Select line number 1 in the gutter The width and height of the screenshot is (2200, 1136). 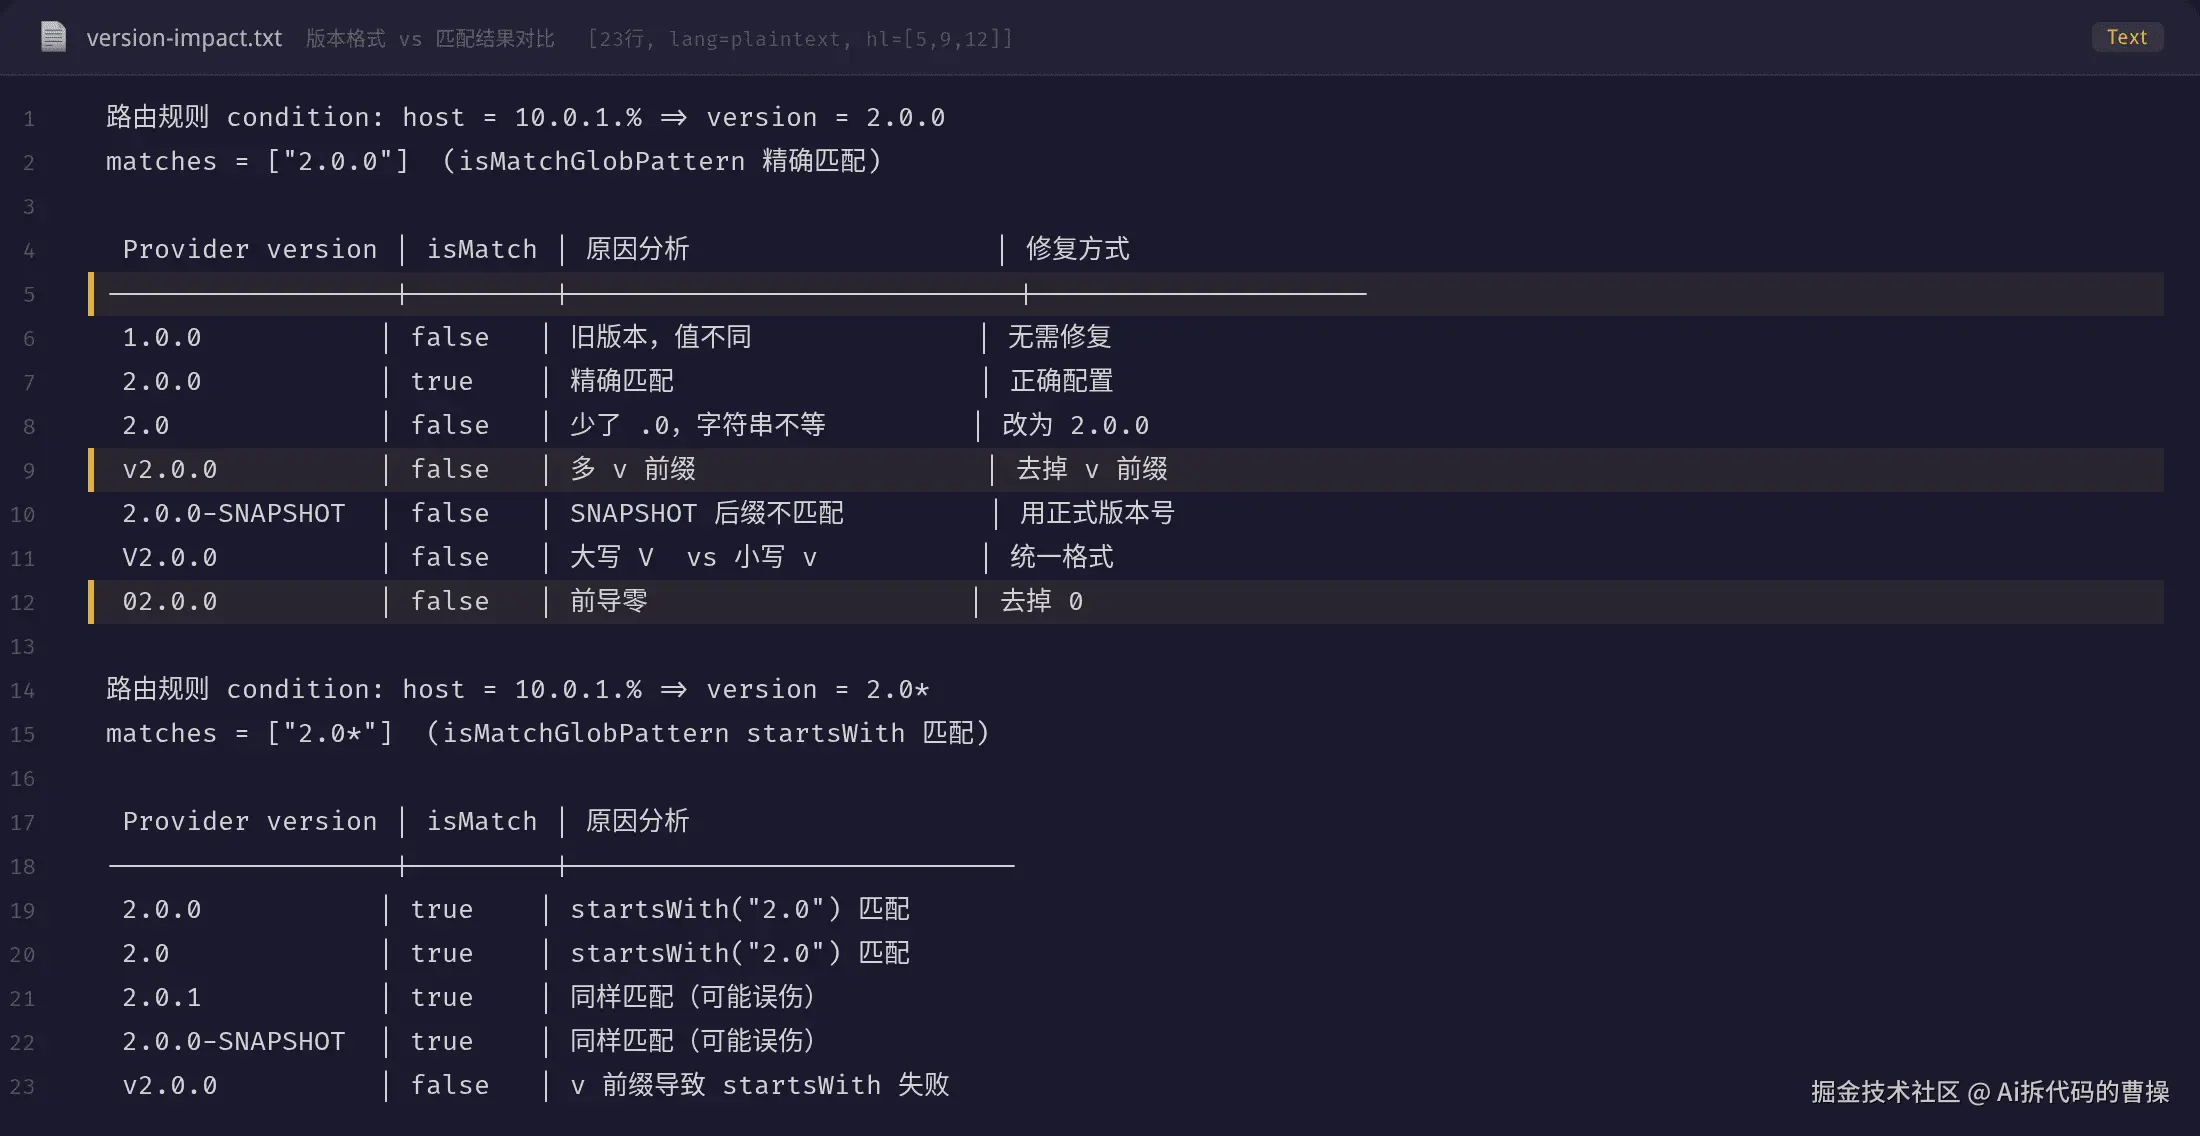(29, 119)
